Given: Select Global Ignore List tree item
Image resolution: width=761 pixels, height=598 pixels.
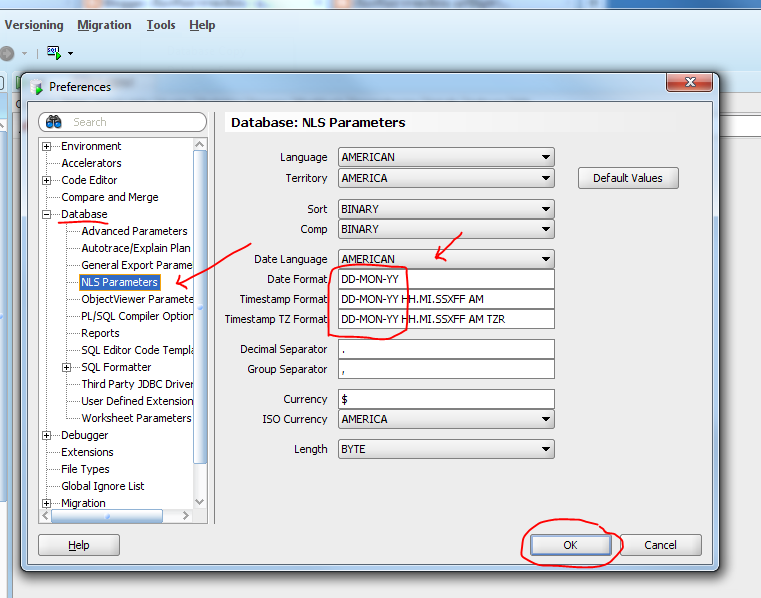Looking at the screenshot, I should [x=103, y=486].
